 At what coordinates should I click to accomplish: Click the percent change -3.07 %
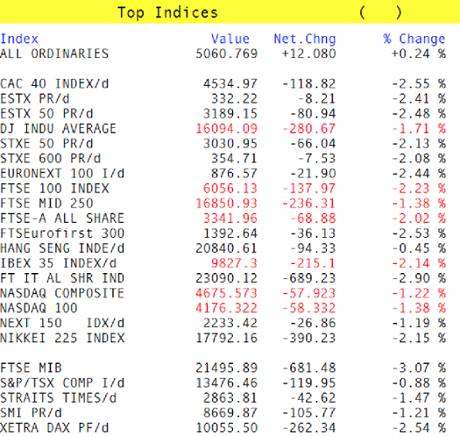coord(419,368)
